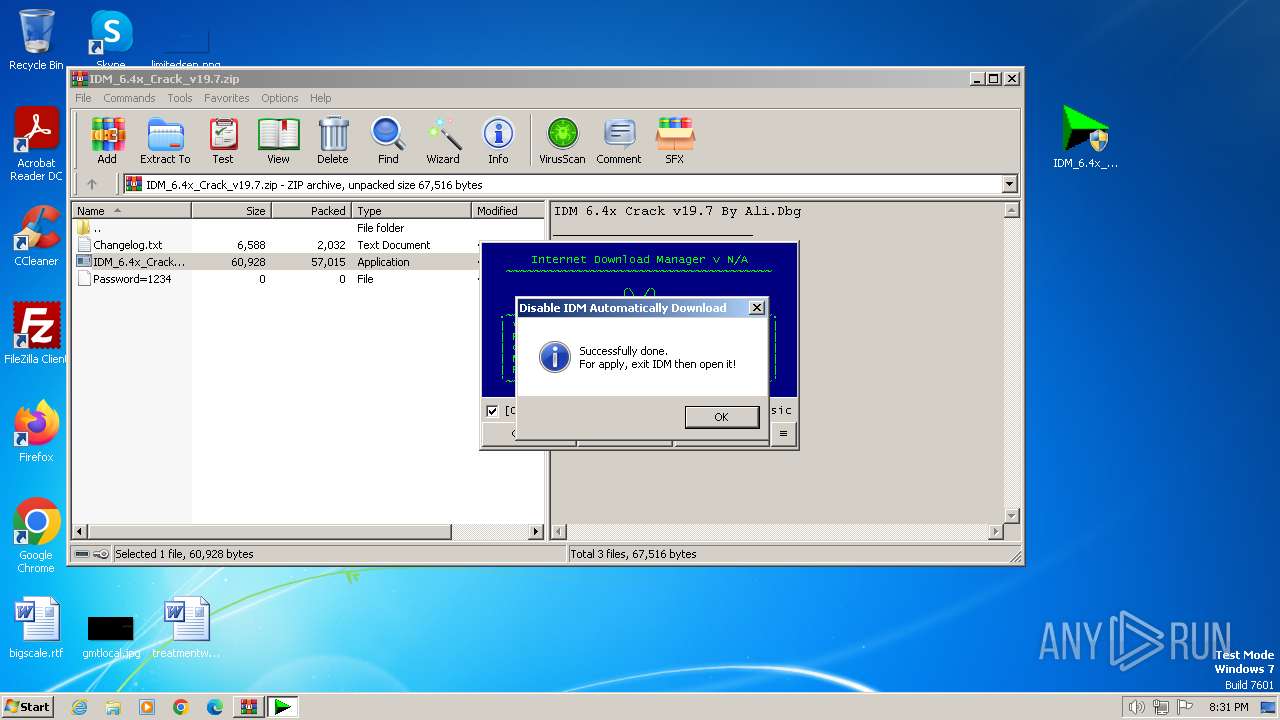Click the volume speaker tray icon
1280x720 pixels.
(x=1137, y=707)
